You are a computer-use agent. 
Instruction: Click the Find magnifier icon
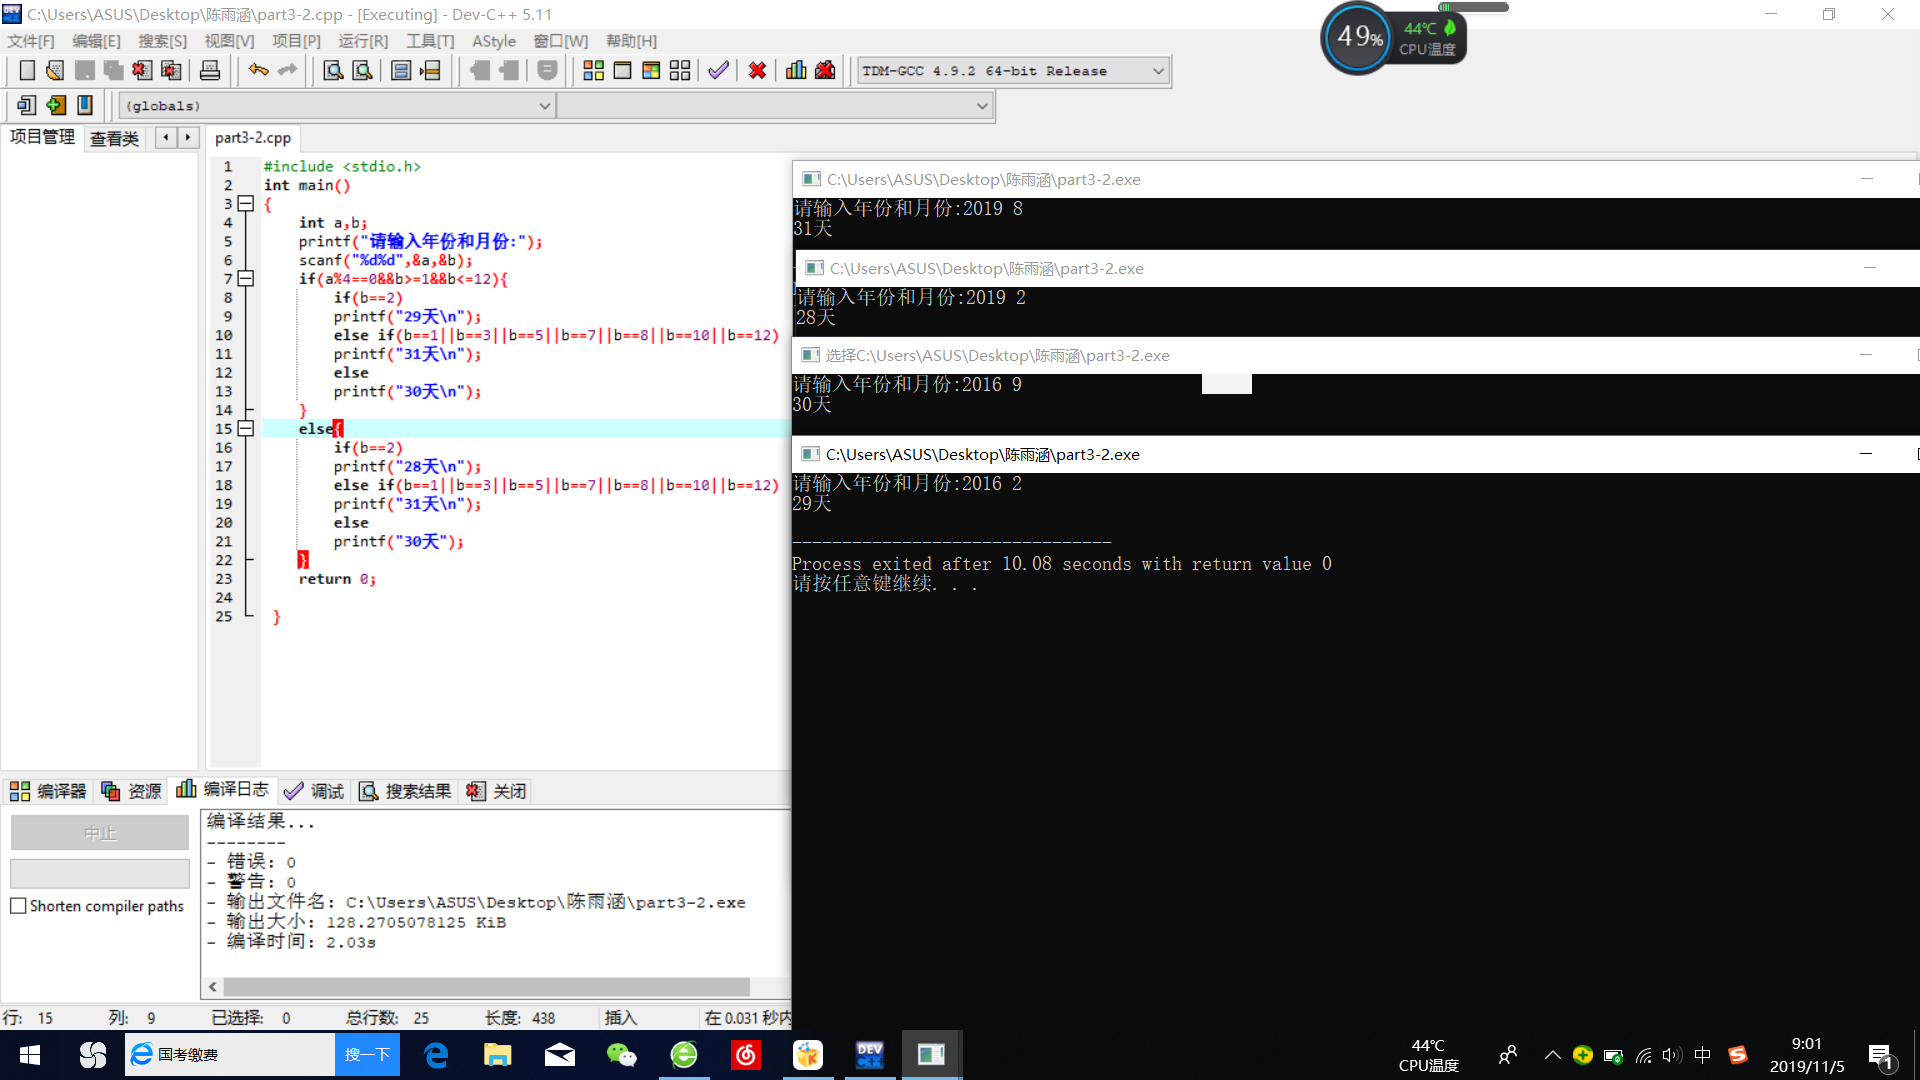coord(333,71)
